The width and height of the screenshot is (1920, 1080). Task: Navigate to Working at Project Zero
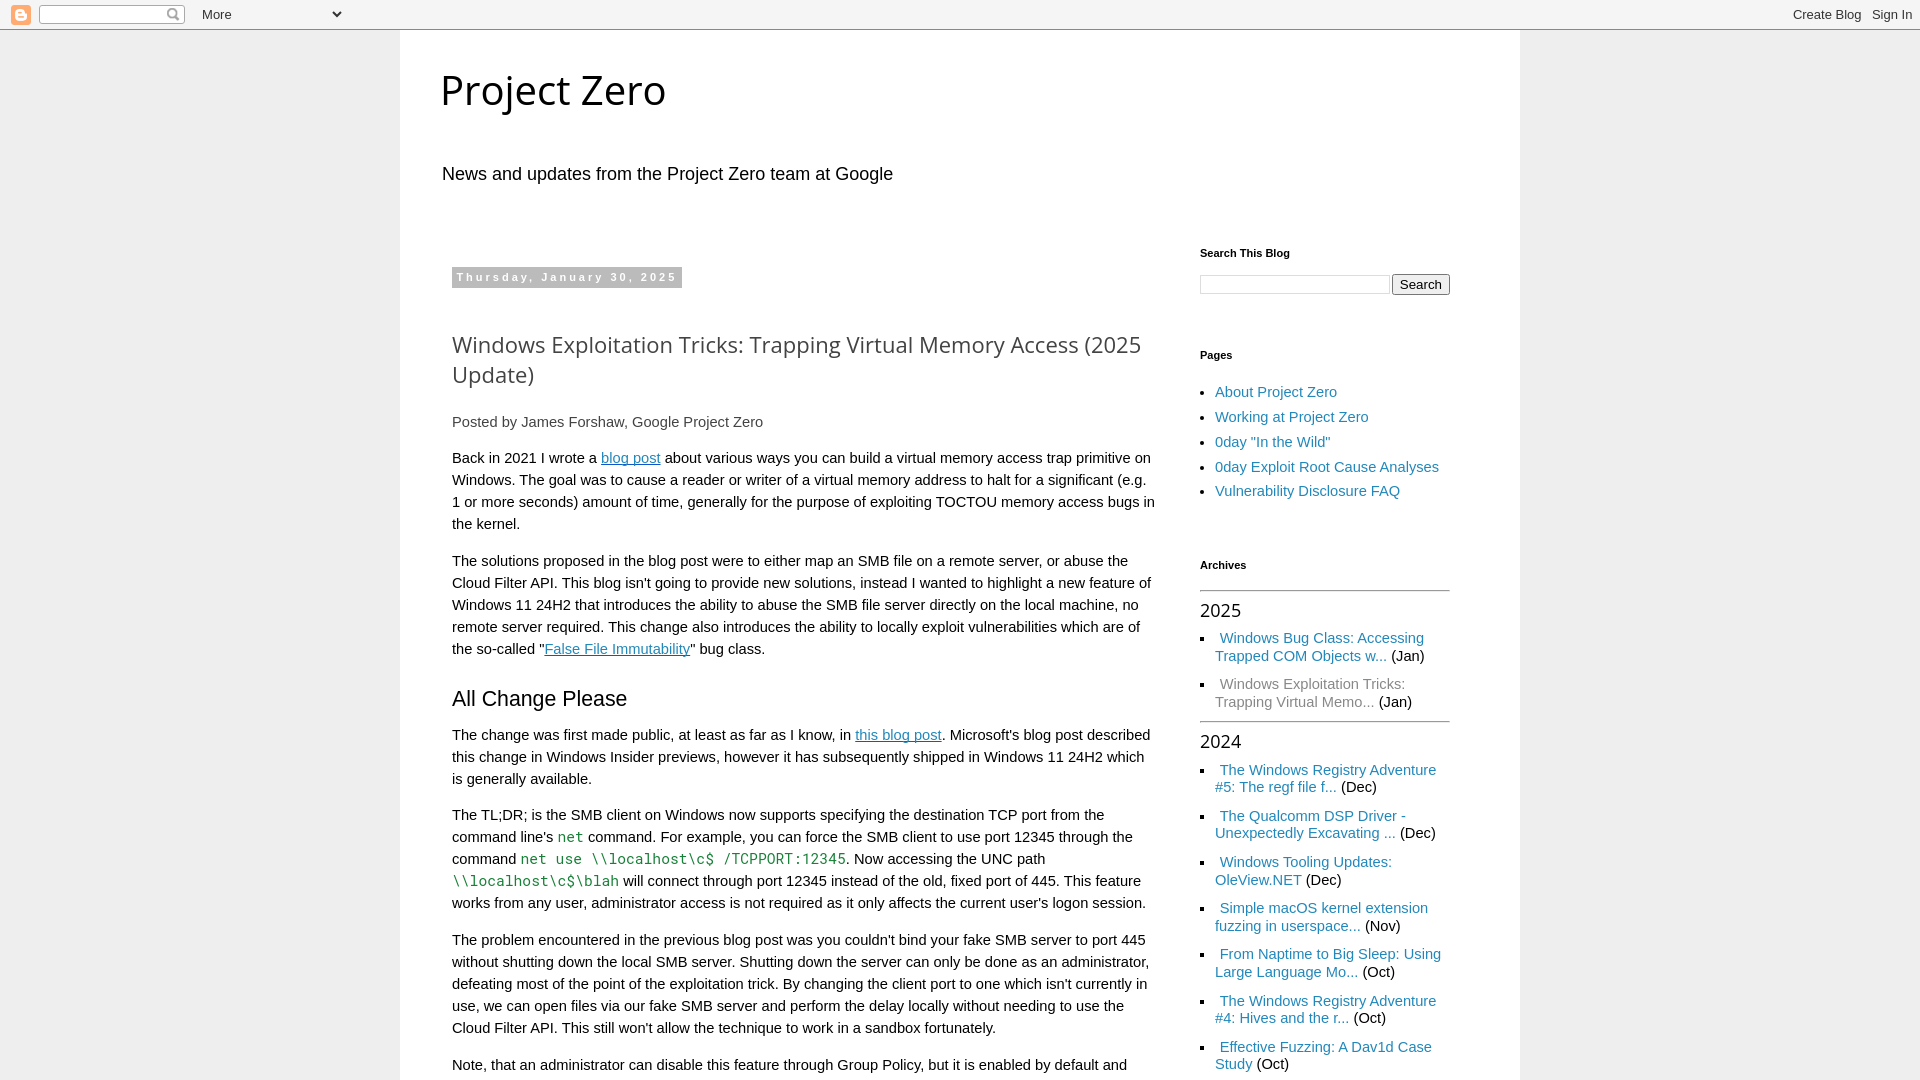1291,415
